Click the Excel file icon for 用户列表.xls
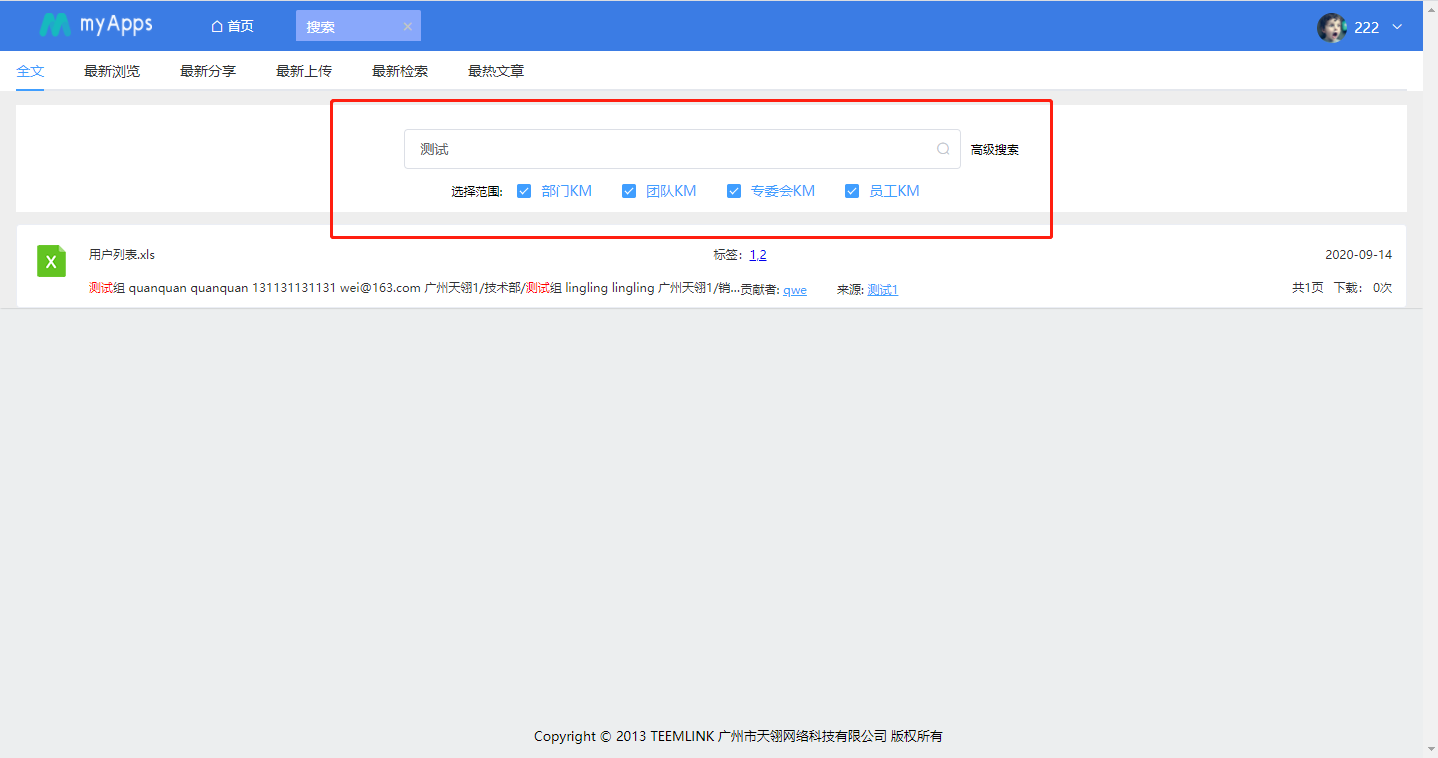This screenshot has height=758, width=1438. click(51, 261)
